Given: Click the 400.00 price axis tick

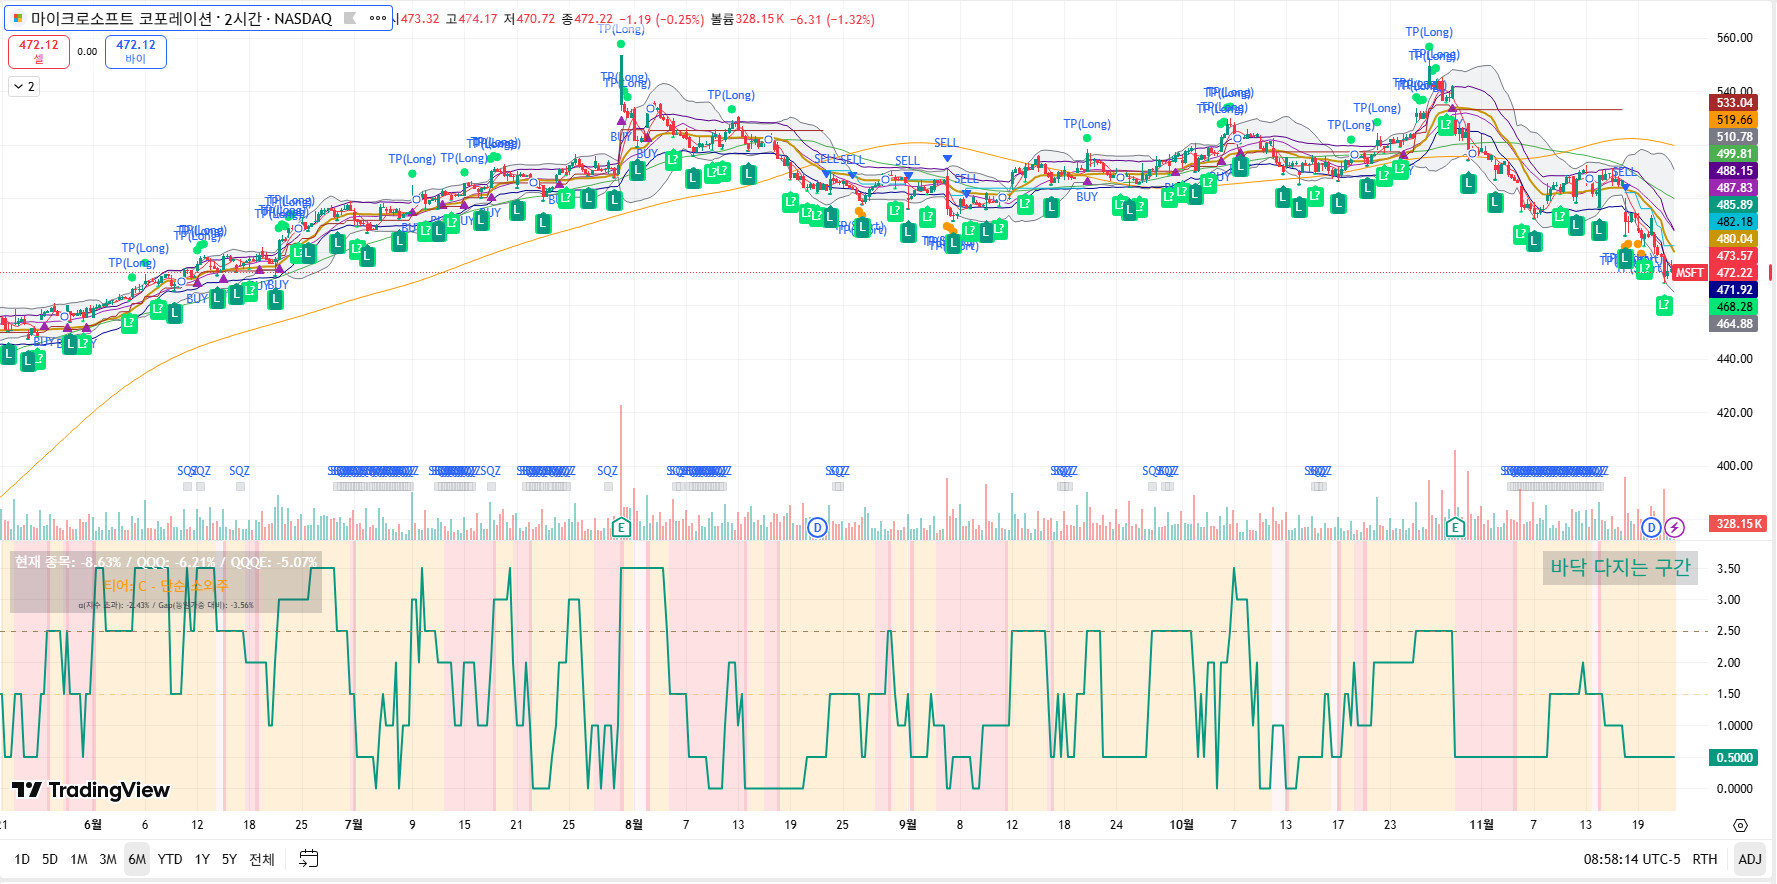Looking at the screenshot, I should [x=1734, y=466].
